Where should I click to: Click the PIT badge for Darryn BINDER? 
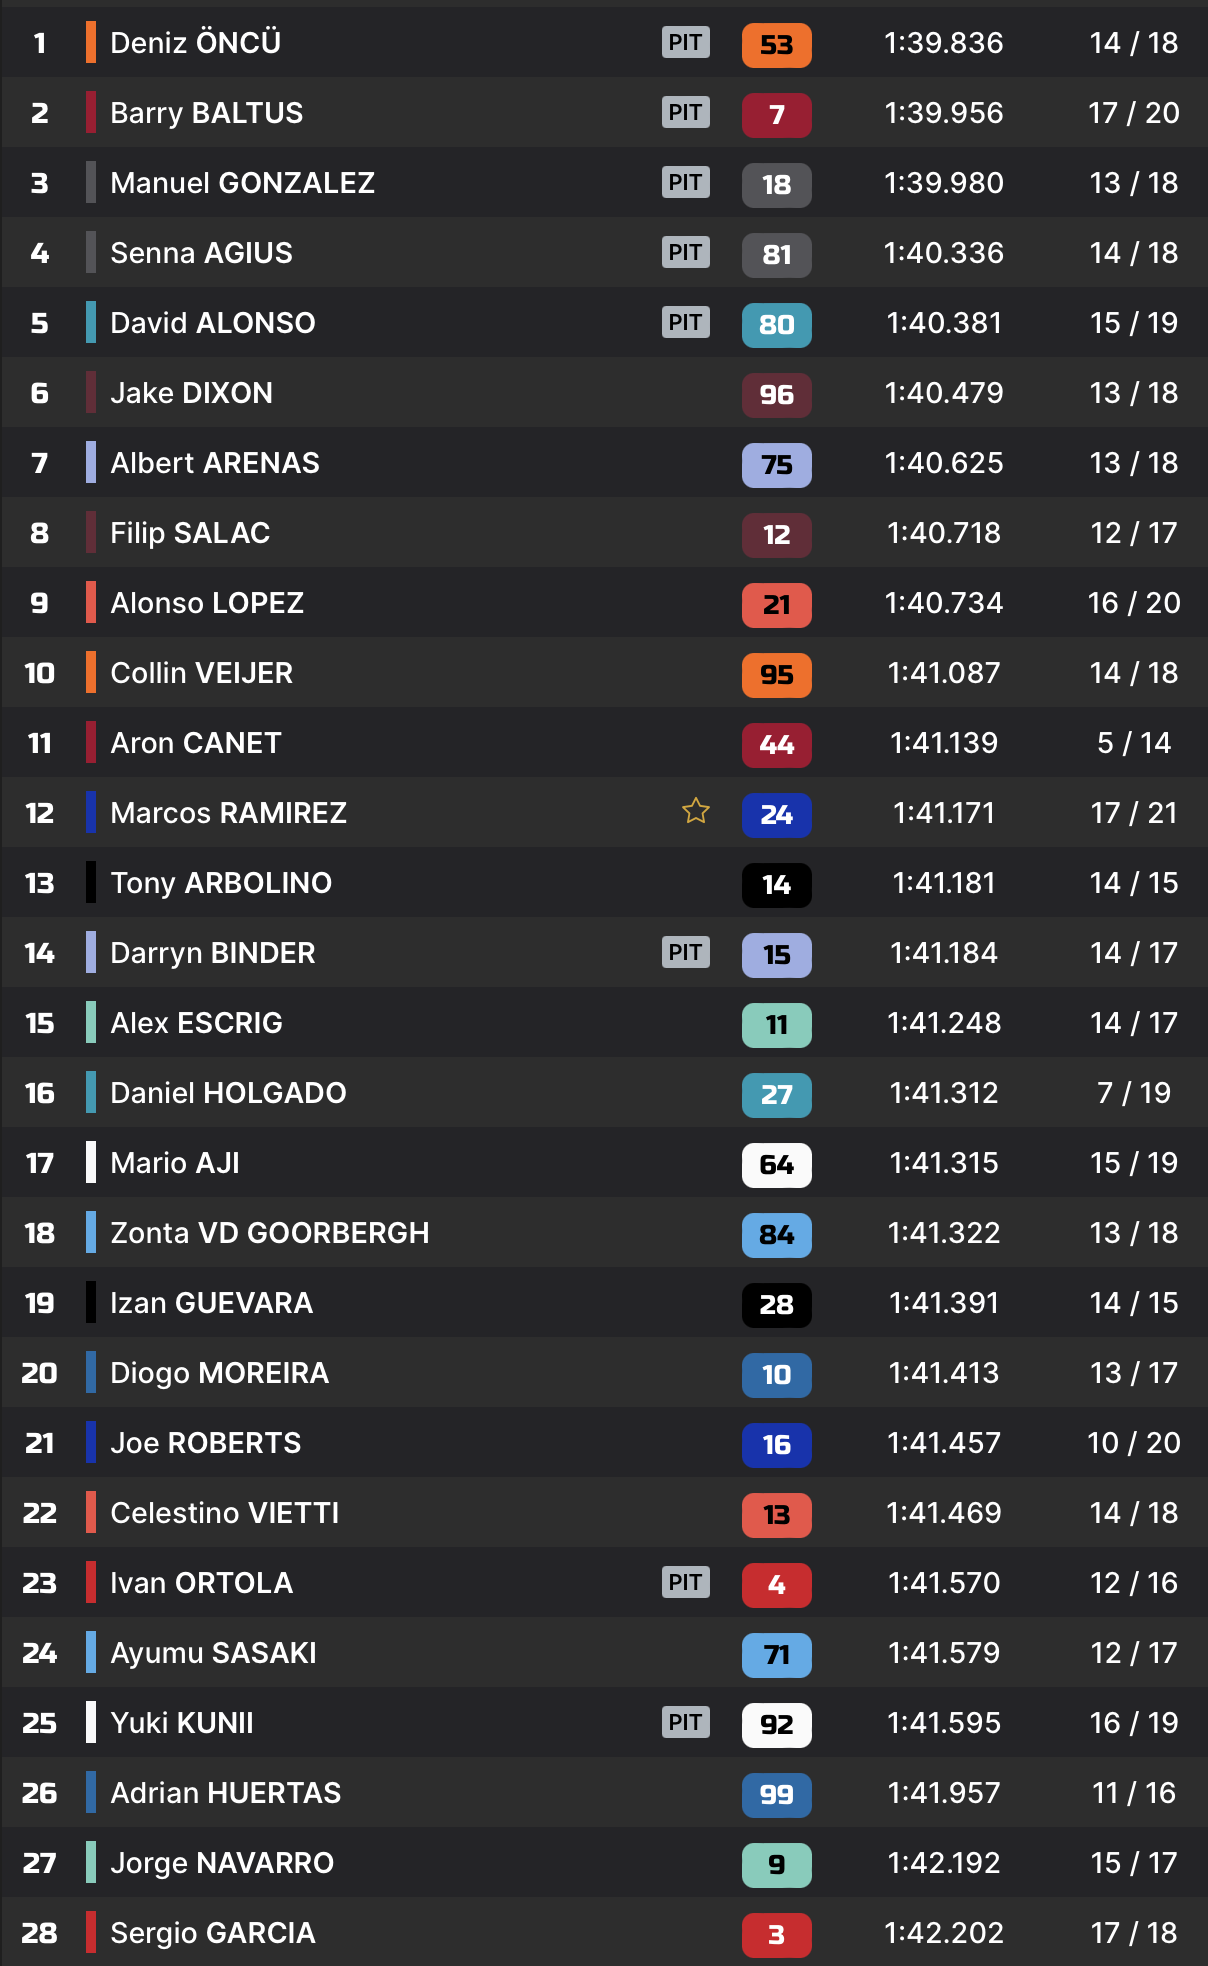[686, 952]
